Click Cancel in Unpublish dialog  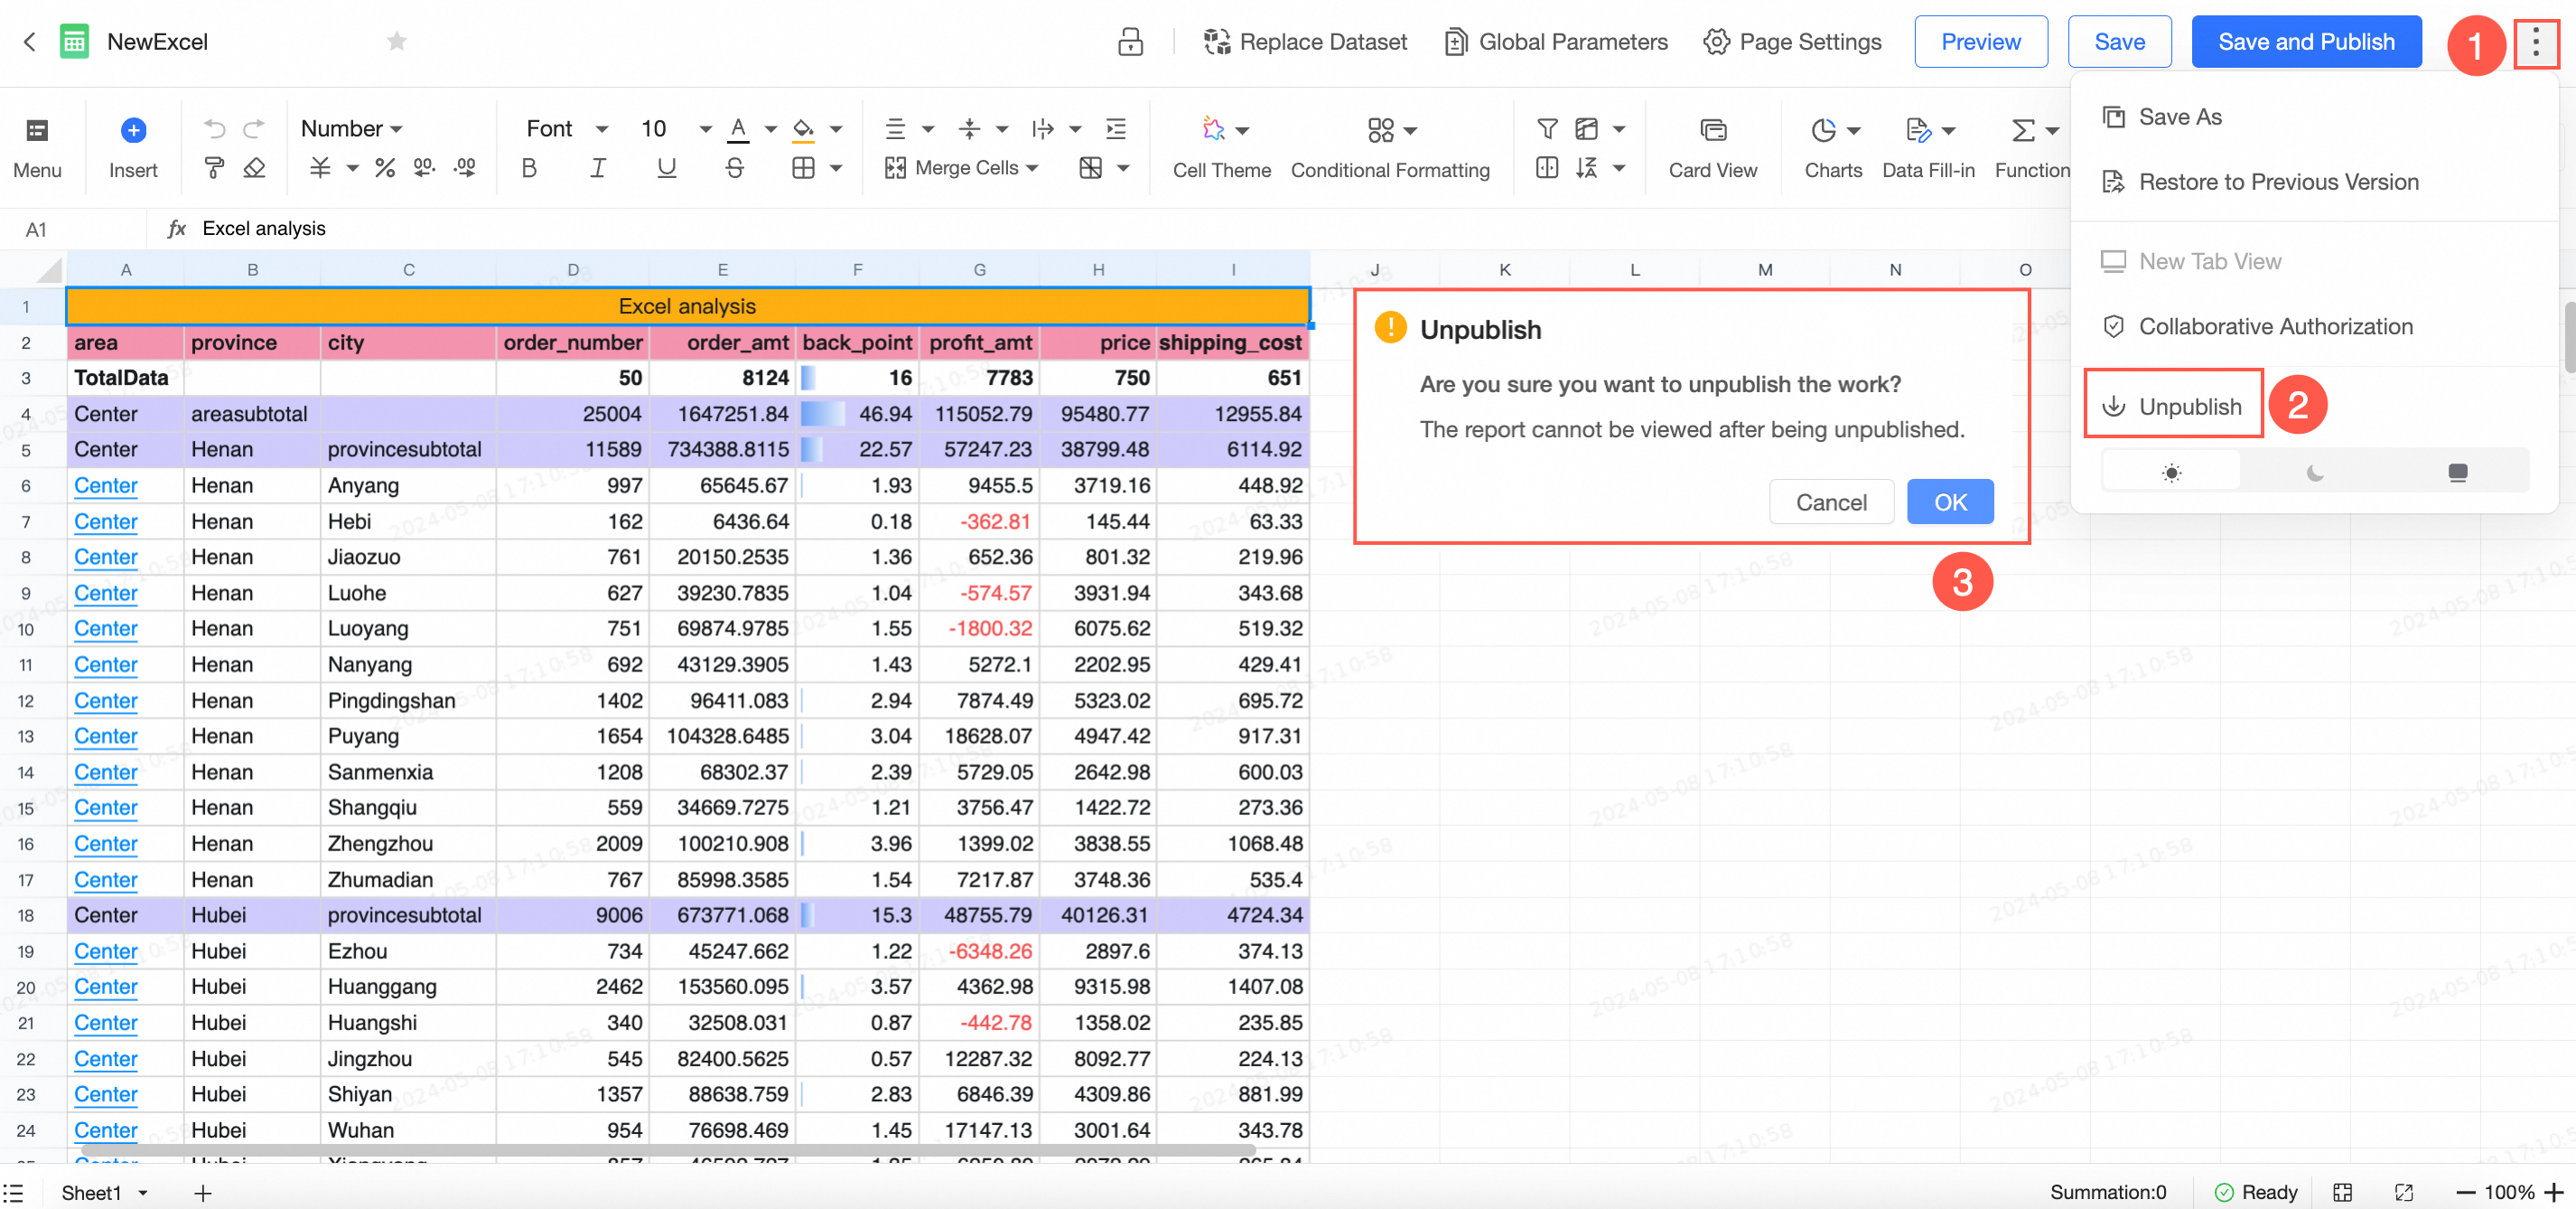1830,502
